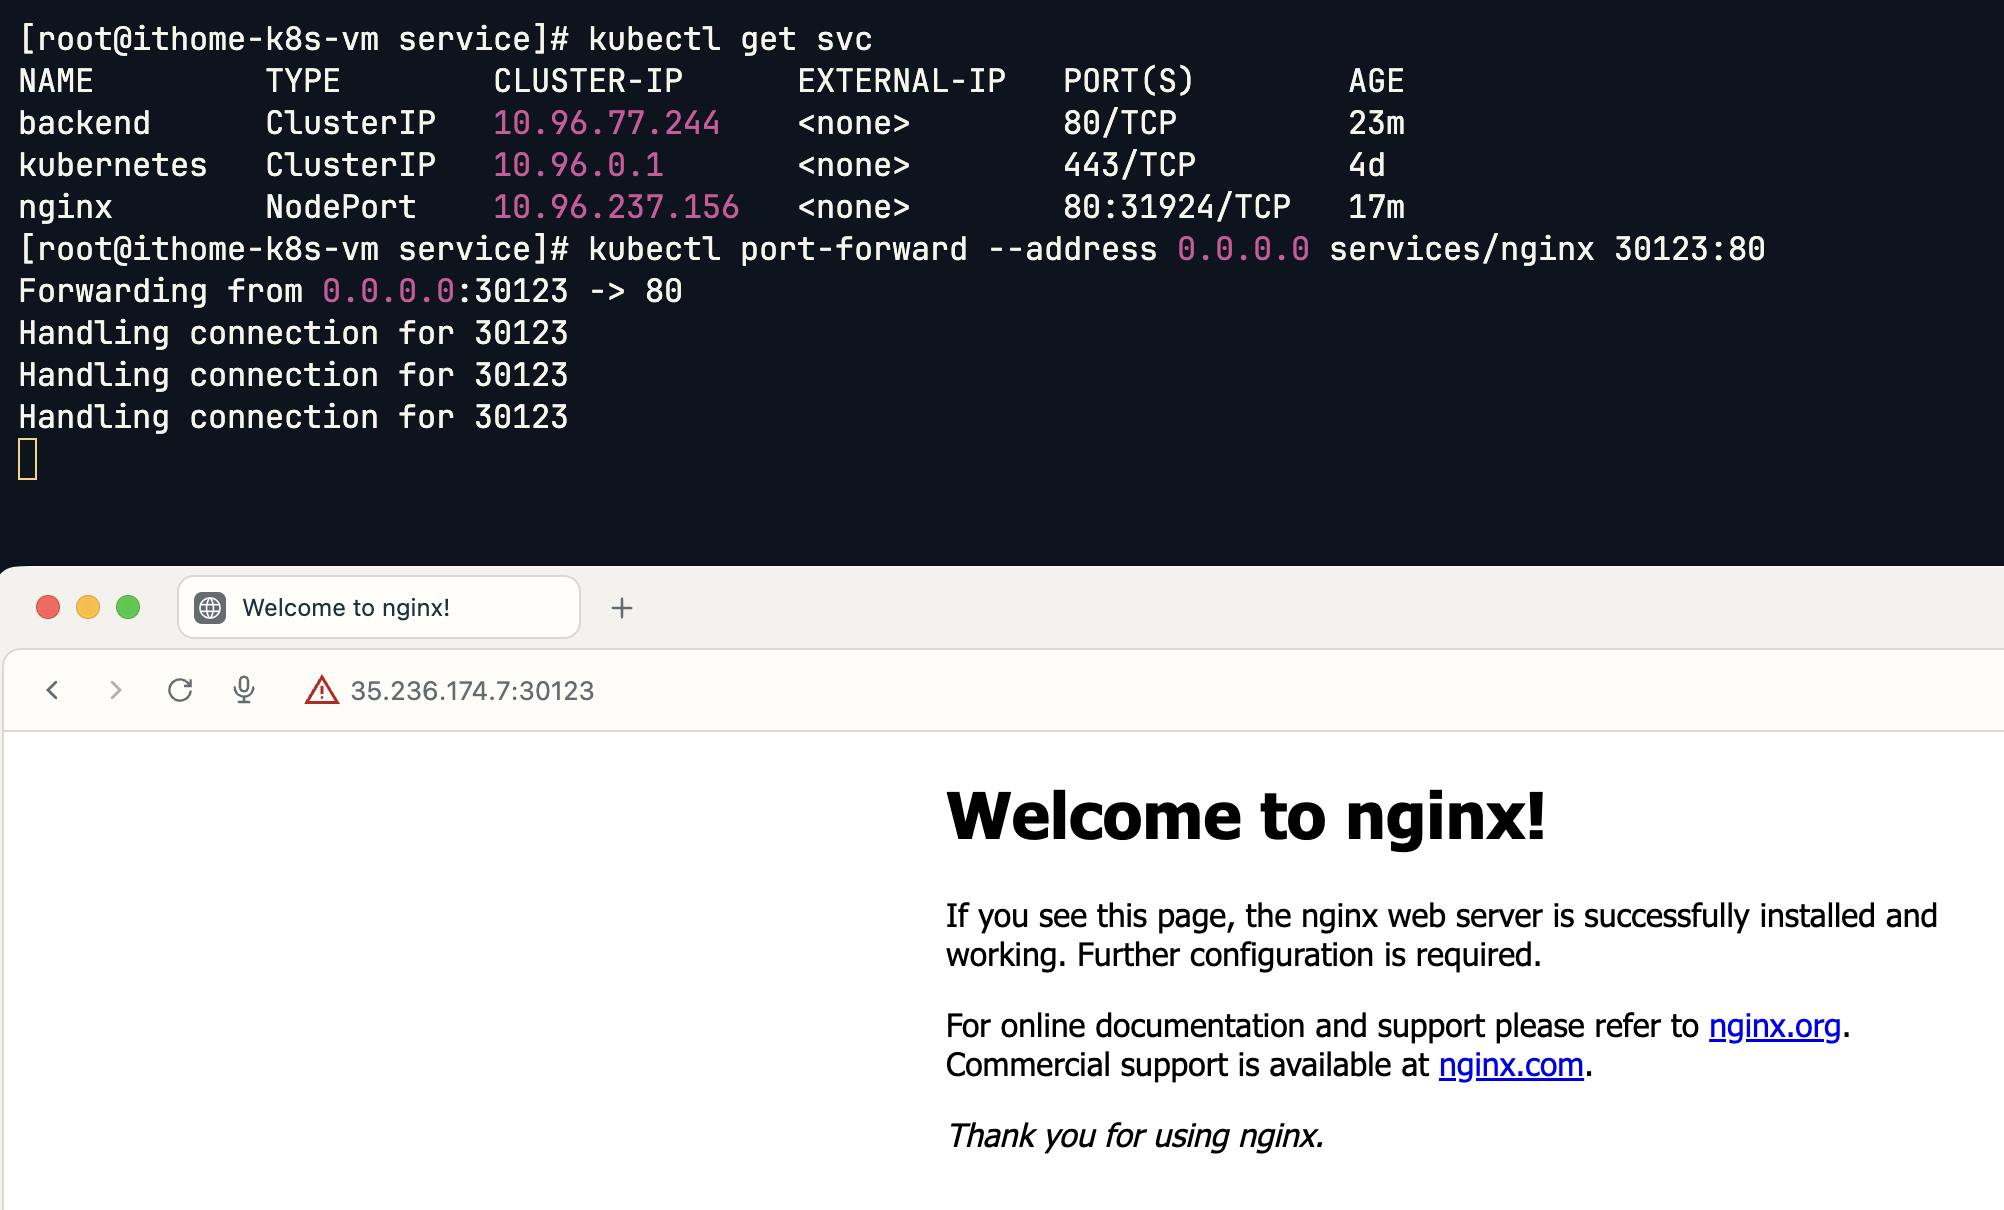Click 'services/nginx 30123:80' in terminal
This screenshot has width=2004, height=1210.
pos(1547,249)
